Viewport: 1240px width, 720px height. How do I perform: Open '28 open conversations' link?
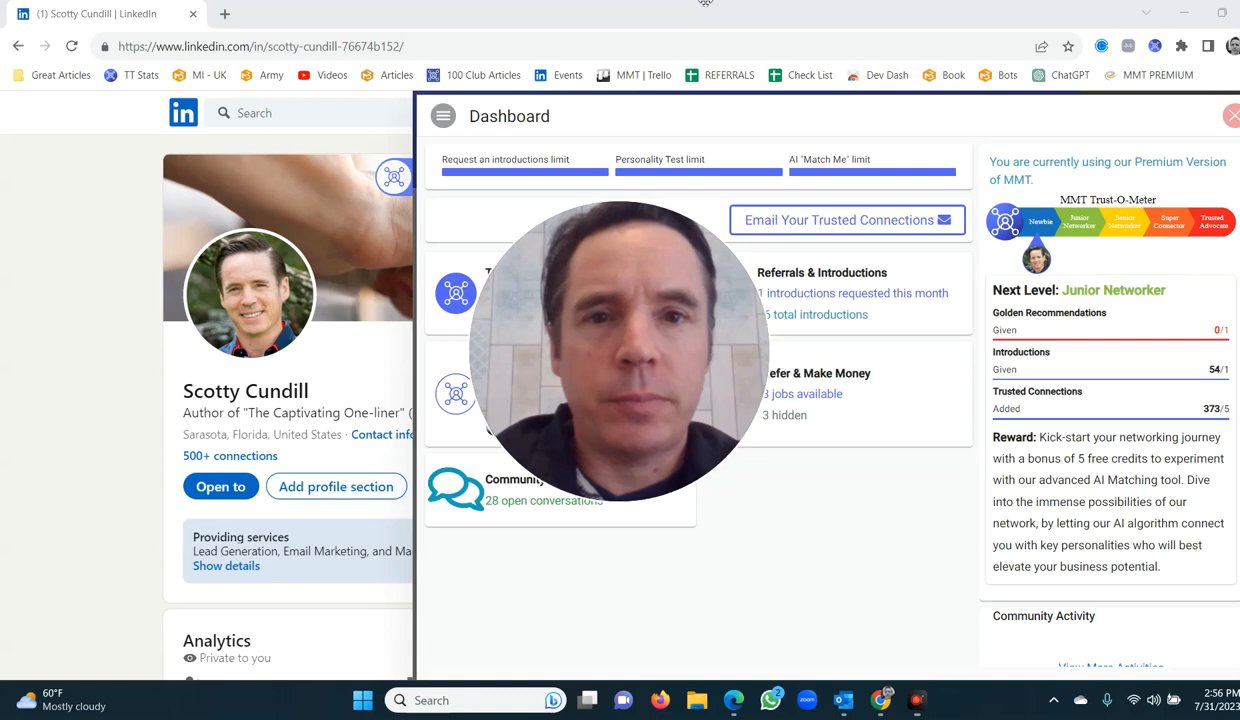[x=544, y=501]
